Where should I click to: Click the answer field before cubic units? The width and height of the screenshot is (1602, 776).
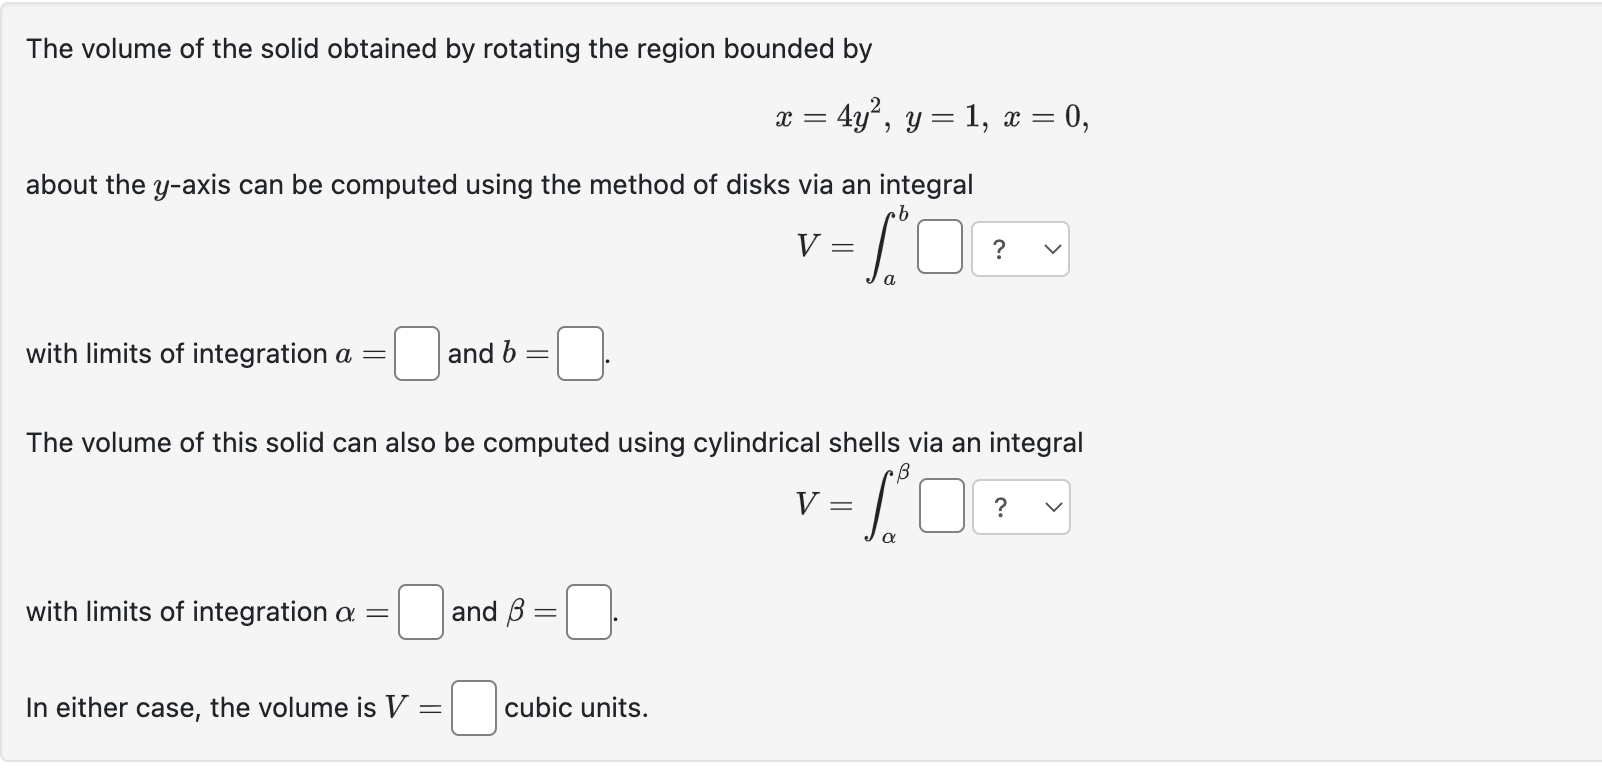[x=474, y=708]
